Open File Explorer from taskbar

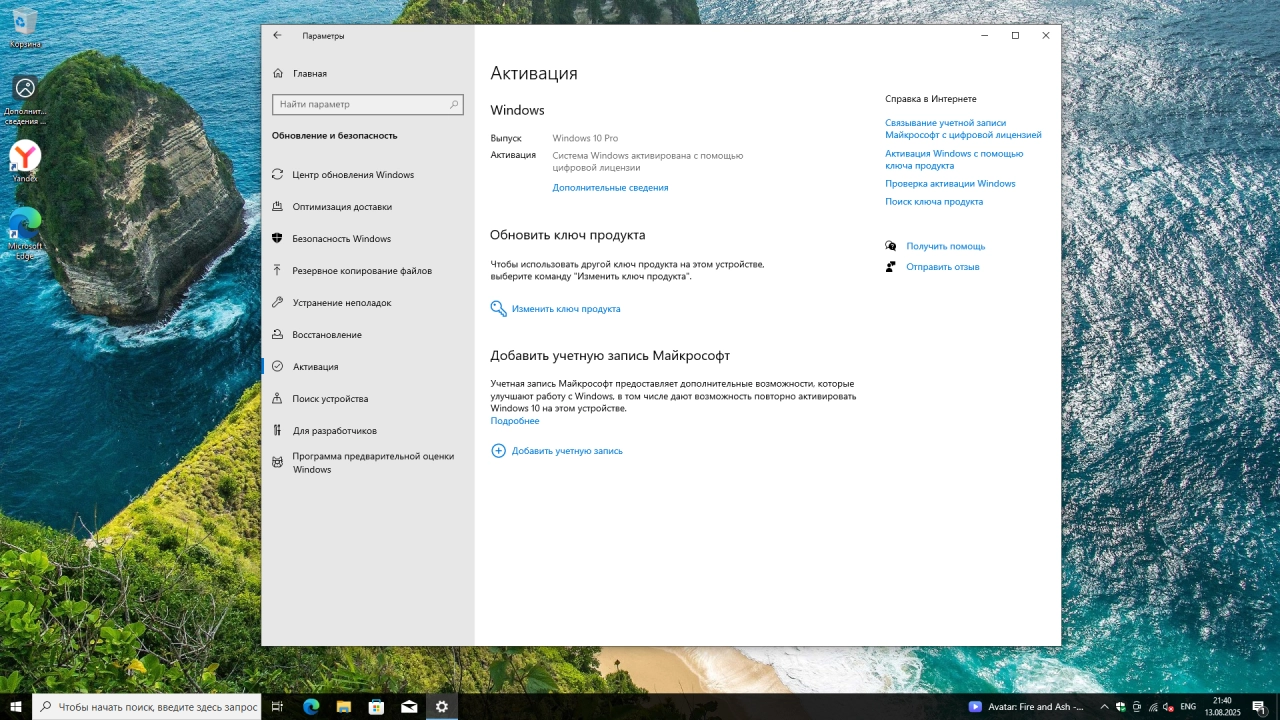343,706
